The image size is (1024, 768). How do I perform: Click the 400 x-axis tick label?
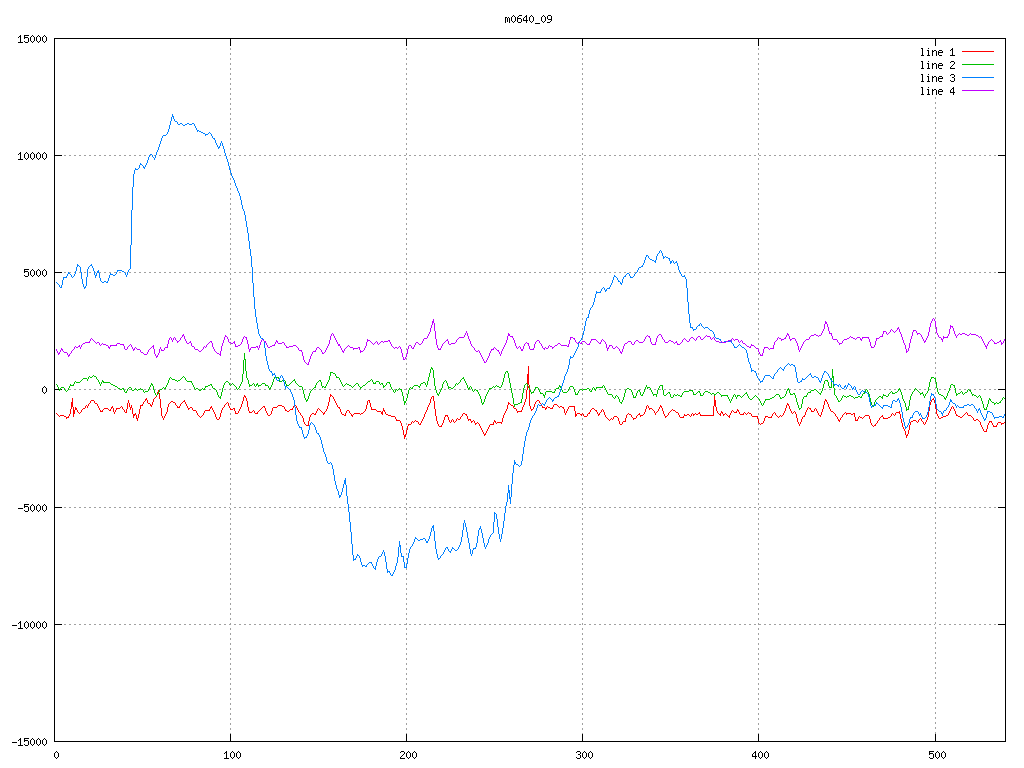pyautogui.click(x=759, y=755)
